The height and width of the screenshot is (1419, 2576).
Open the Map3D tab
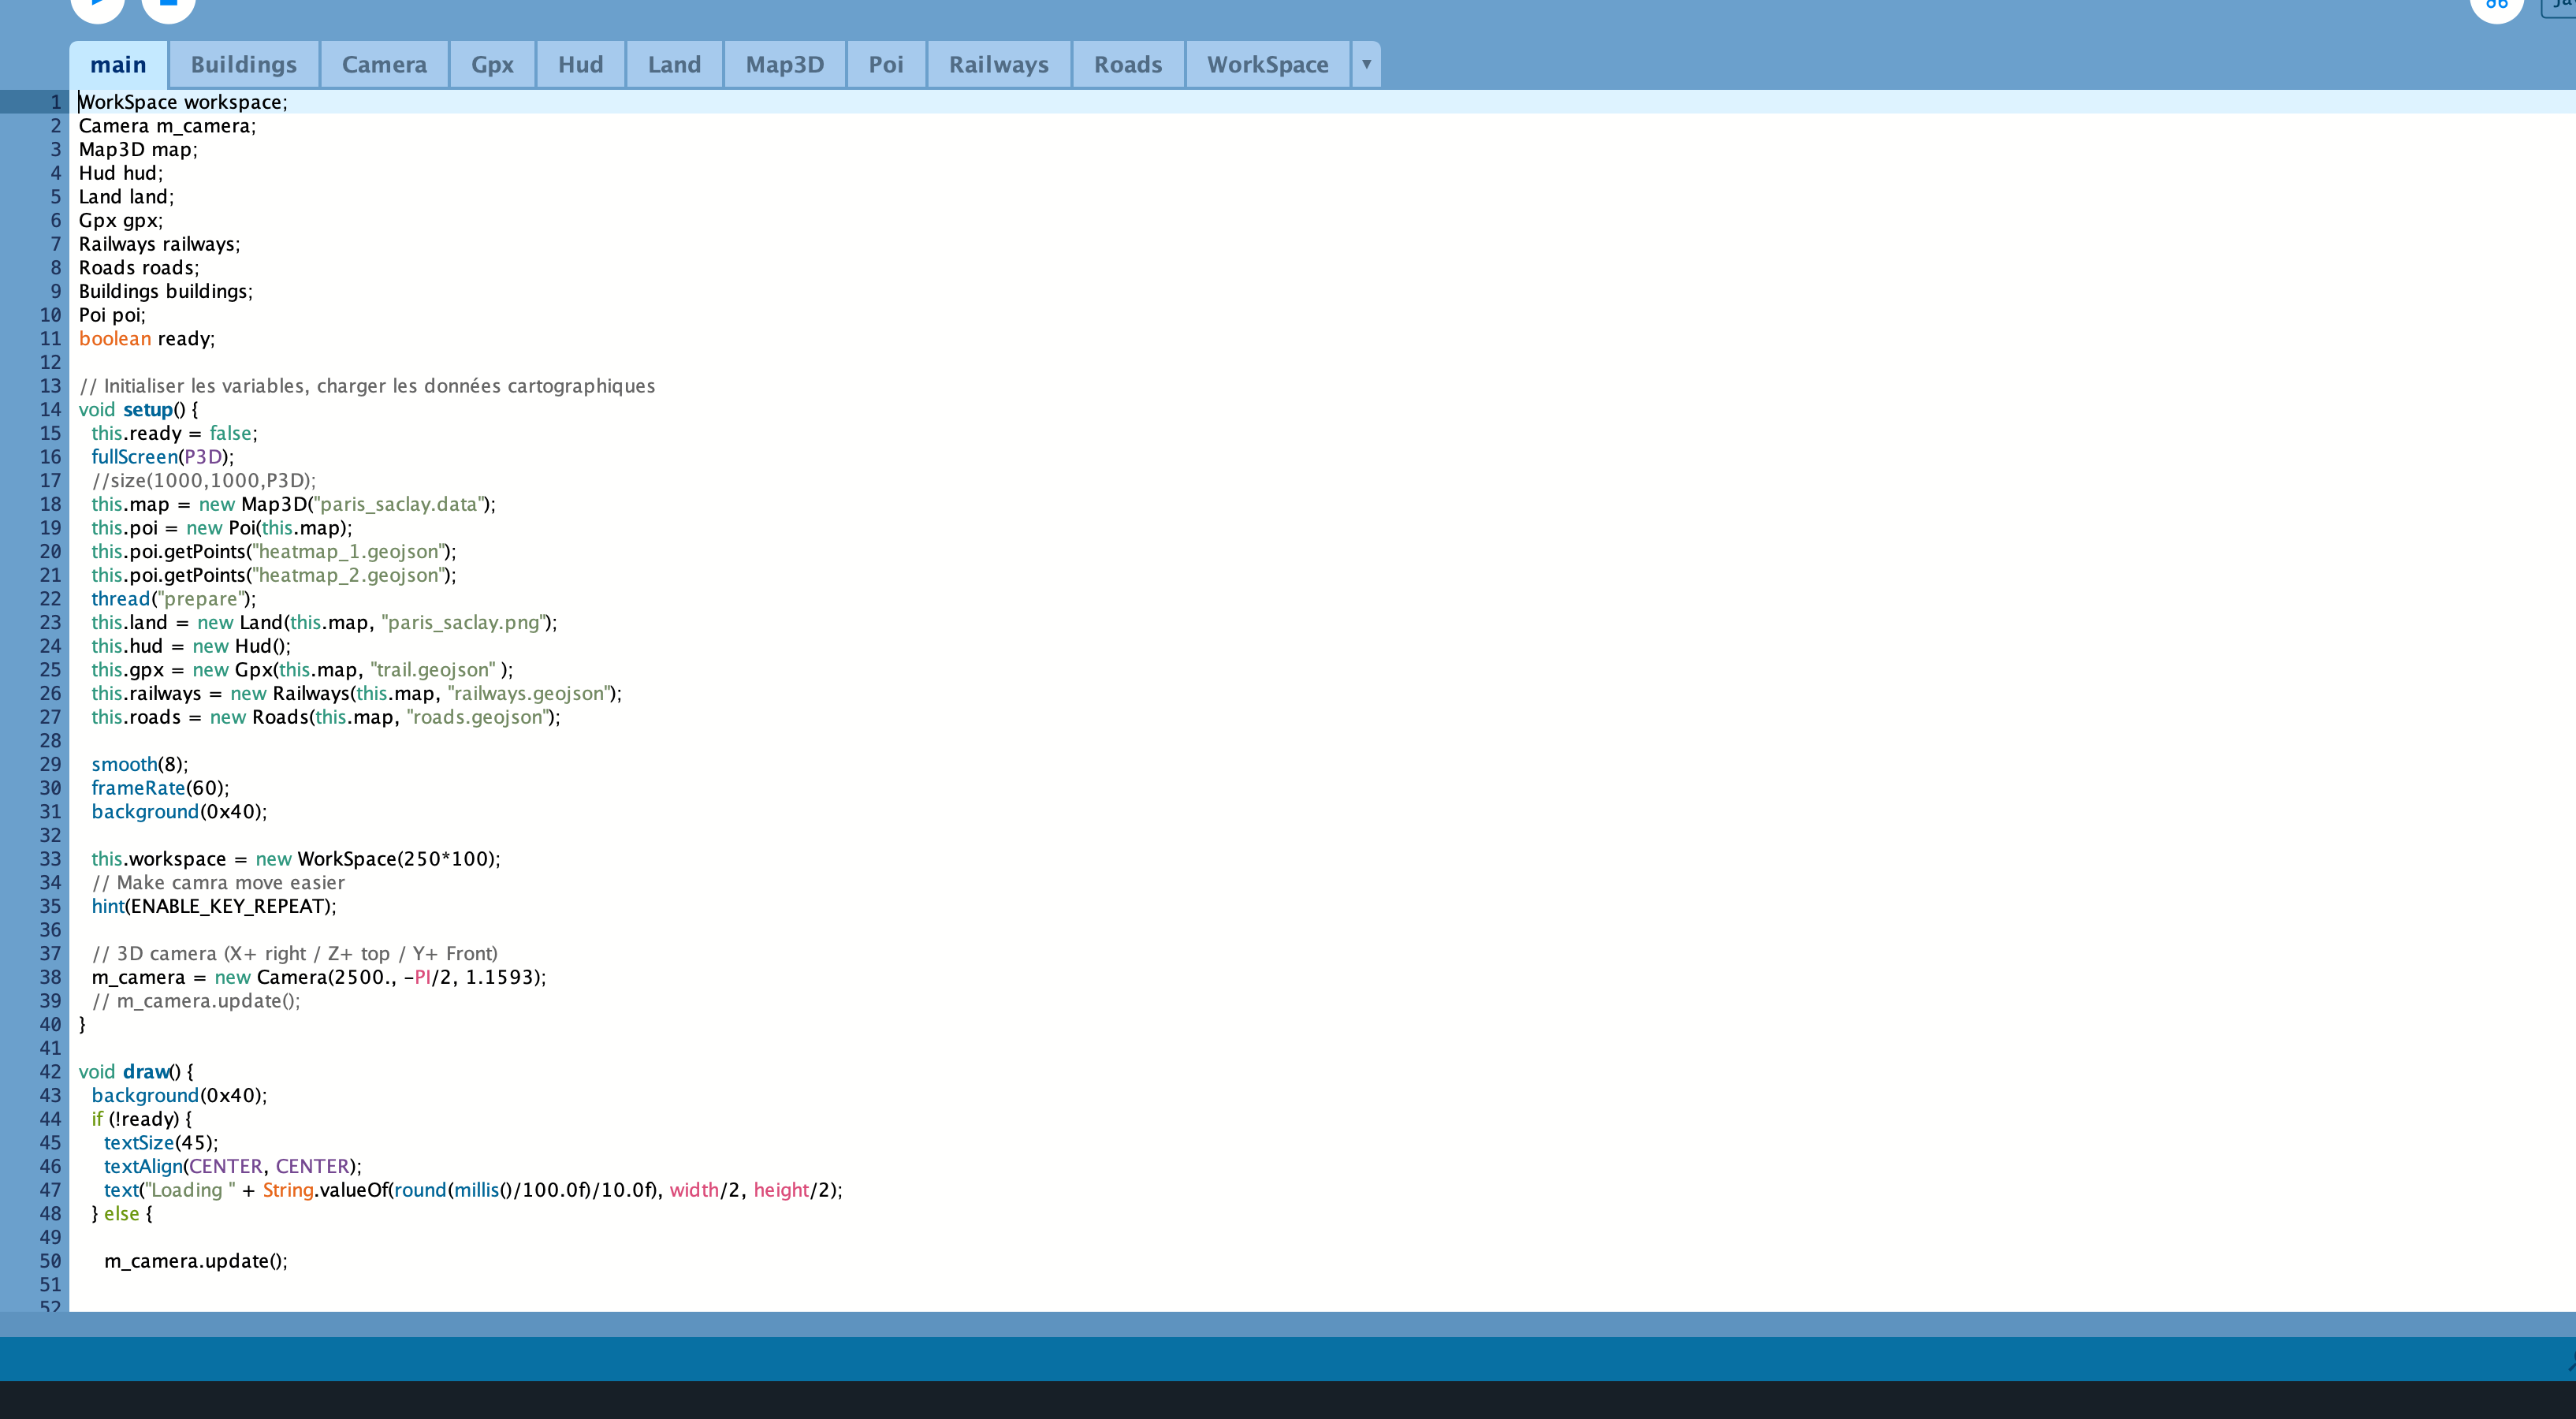[784, 65]
